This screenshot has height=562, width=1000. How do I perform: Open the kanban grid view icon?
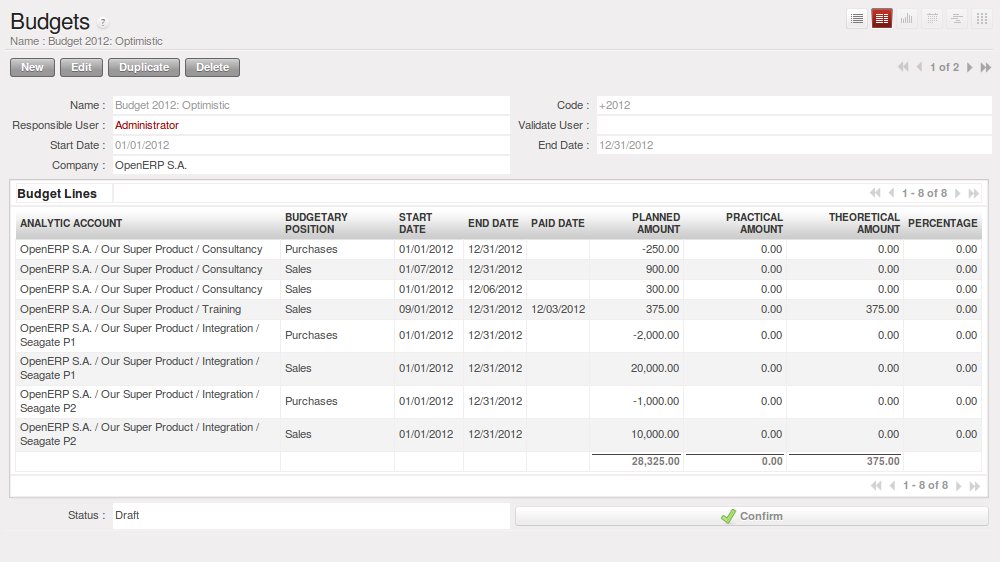(x=982, y=18)
